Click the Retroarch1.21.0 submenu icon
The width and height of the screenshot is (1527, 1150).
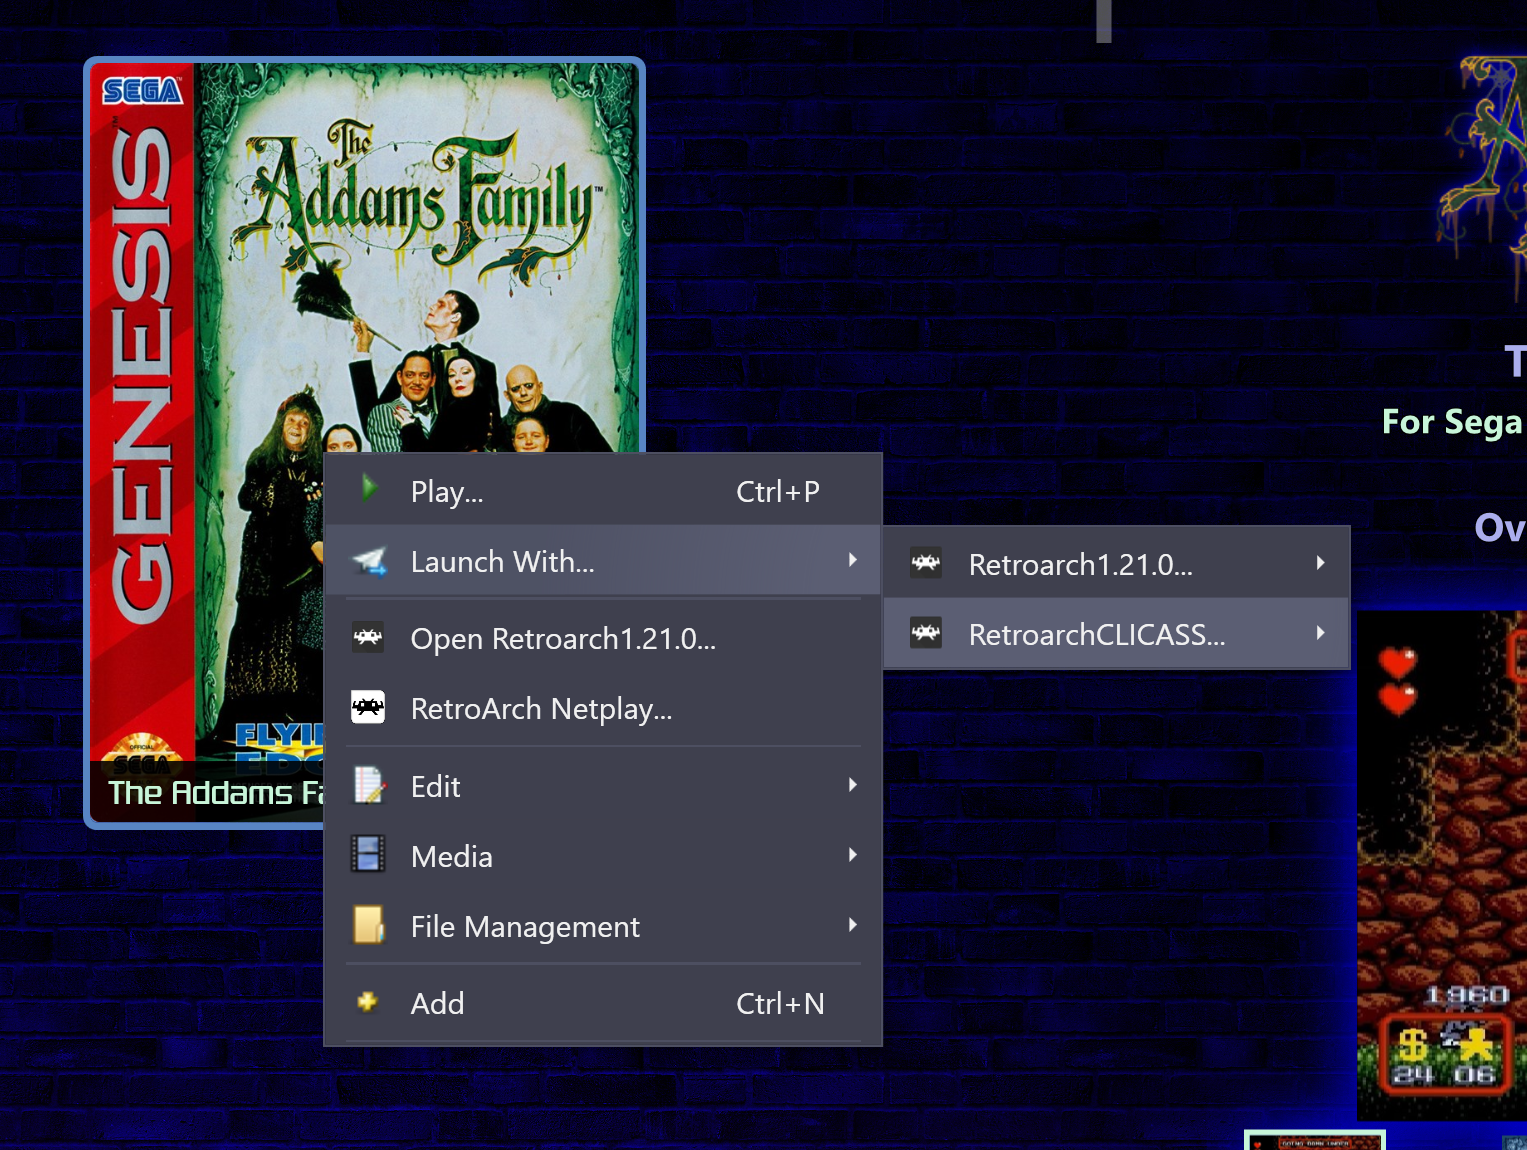(926, 563)
